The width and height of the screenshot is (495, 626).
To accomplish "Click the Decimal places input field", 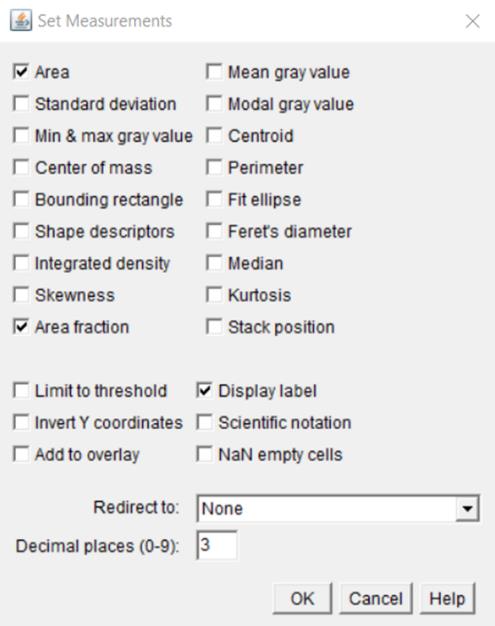I will tap(217, 545).
